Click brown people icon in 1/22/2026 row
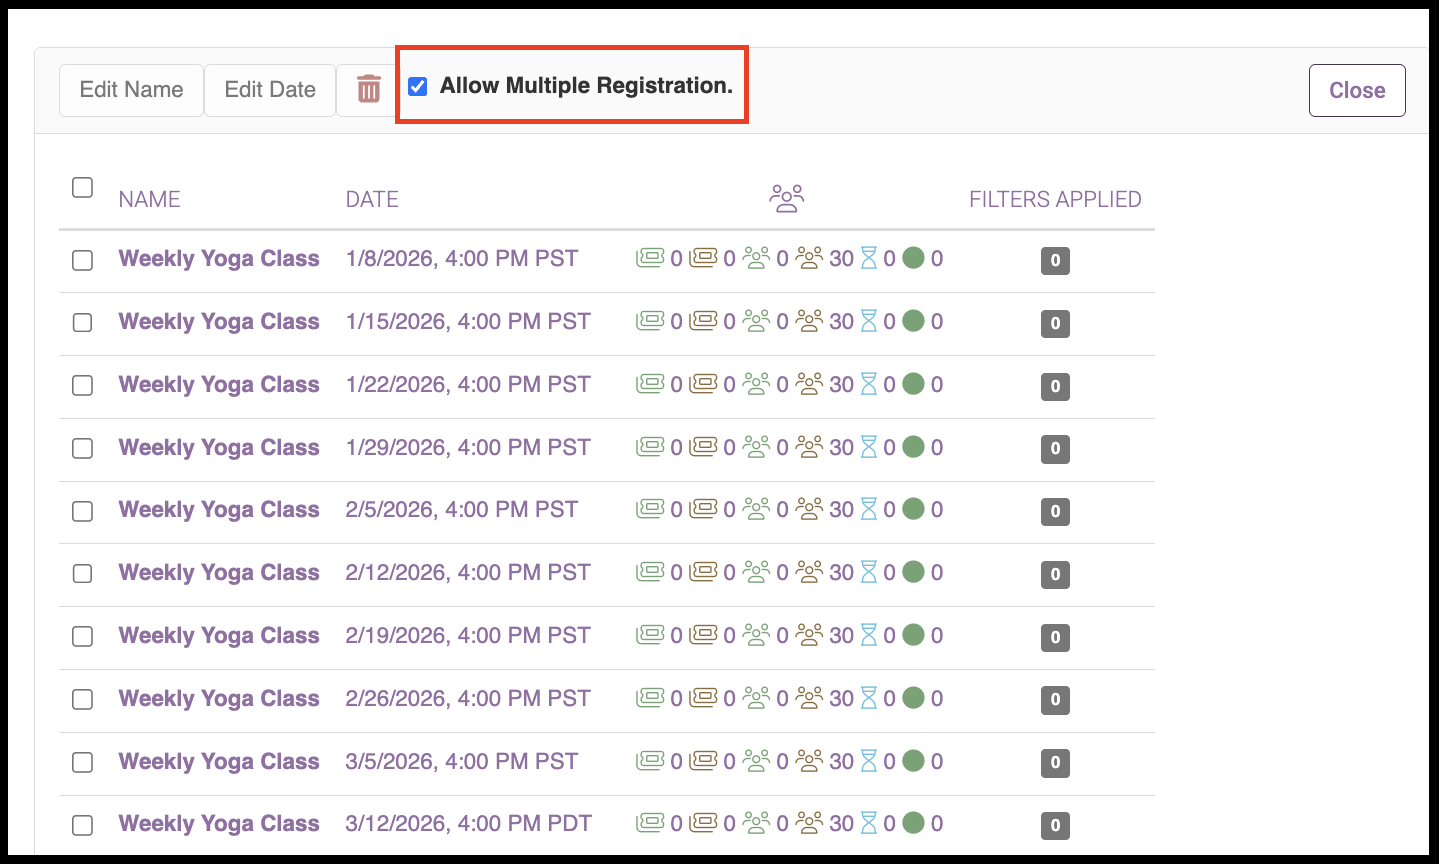1440x864 pixels. (x=809, y=385)
